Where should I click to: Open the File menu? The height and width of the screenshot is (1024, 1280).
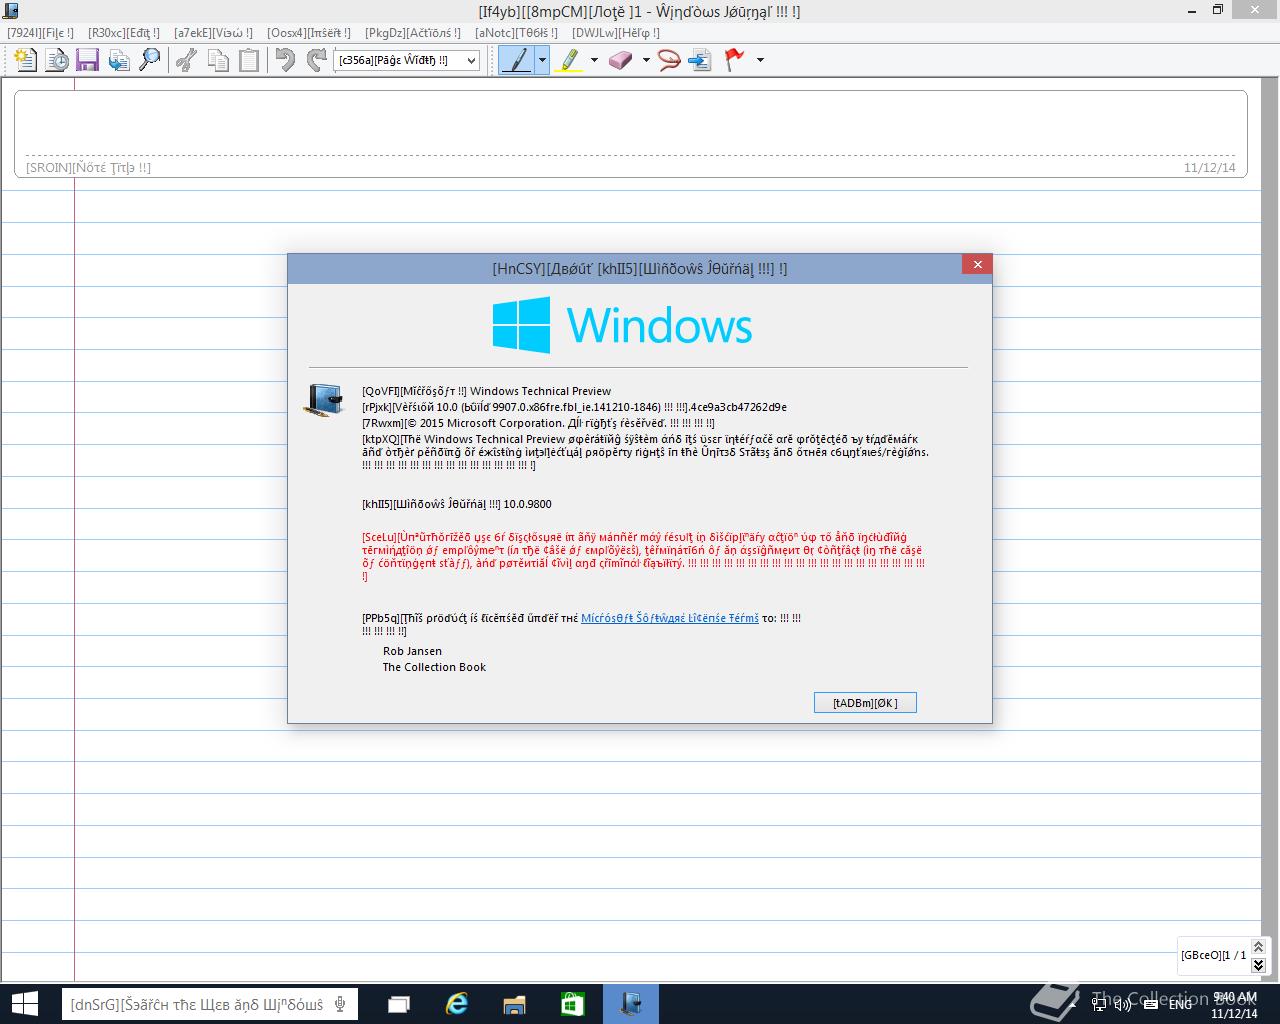click(40, 33)
